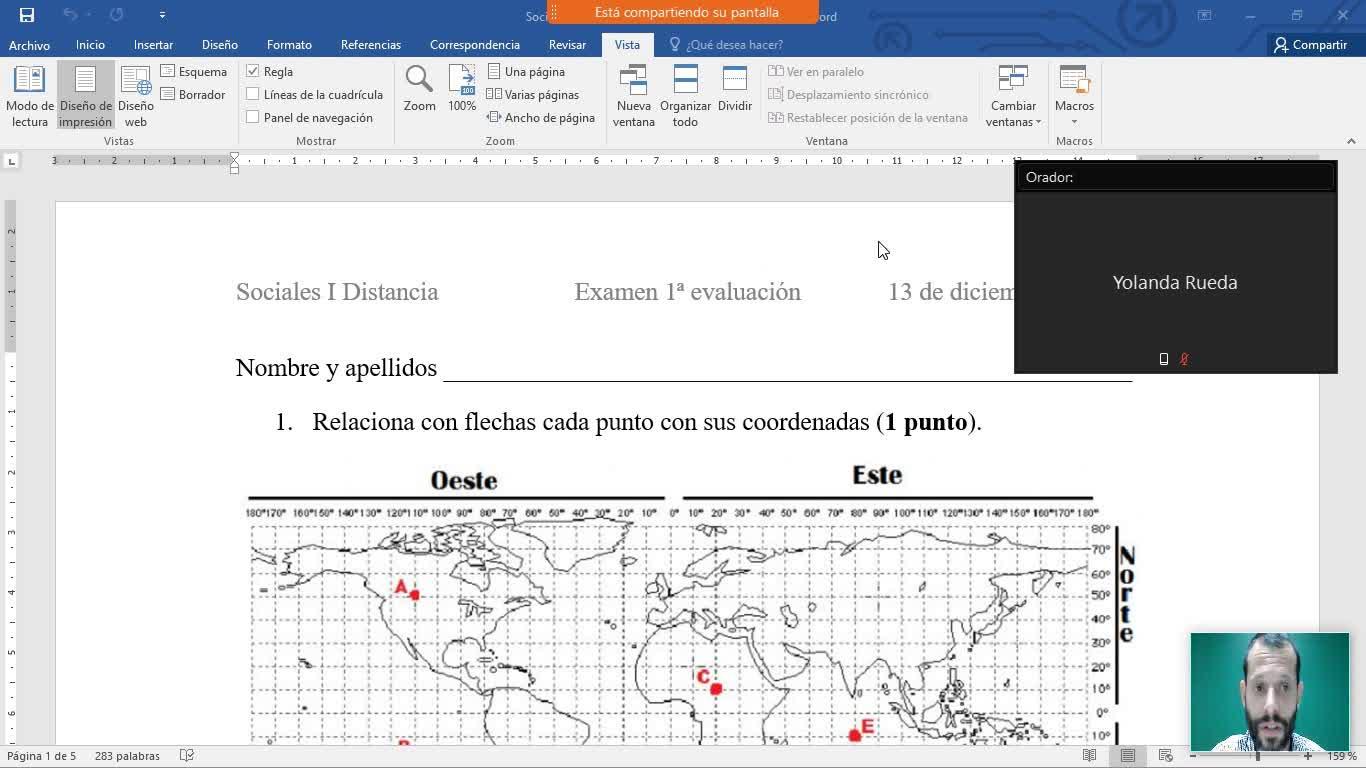Select Diseño web view

click(136, 96)
